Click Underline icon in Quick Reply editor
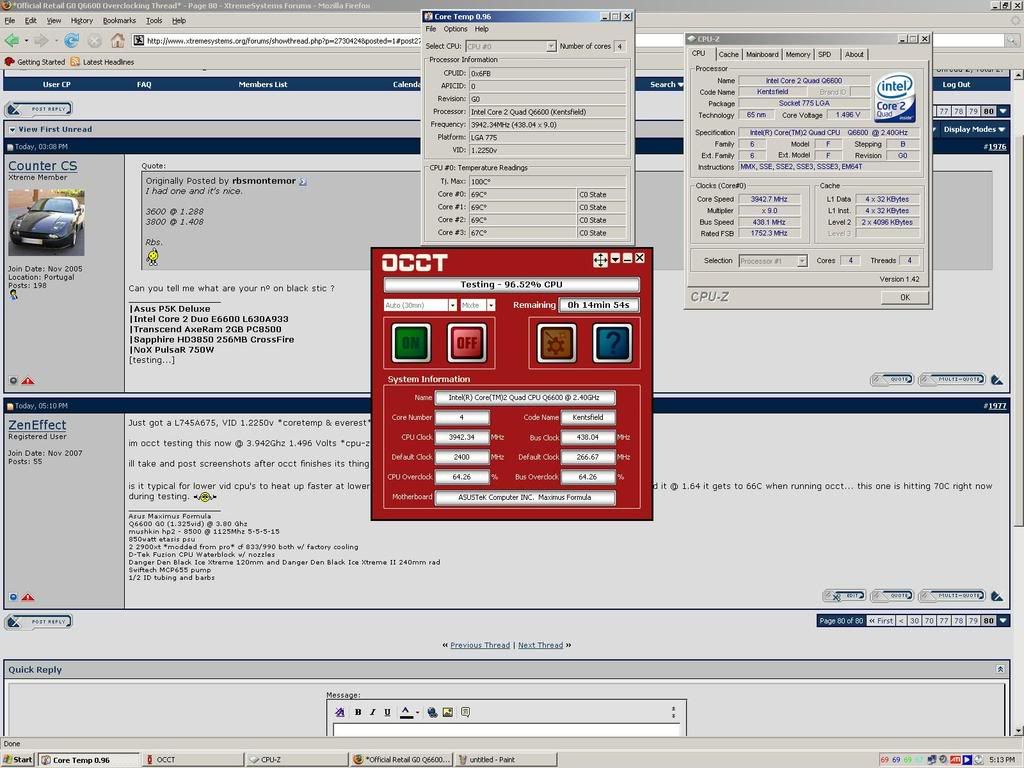This screenshot has height=768, width=1024. [387, 712]
